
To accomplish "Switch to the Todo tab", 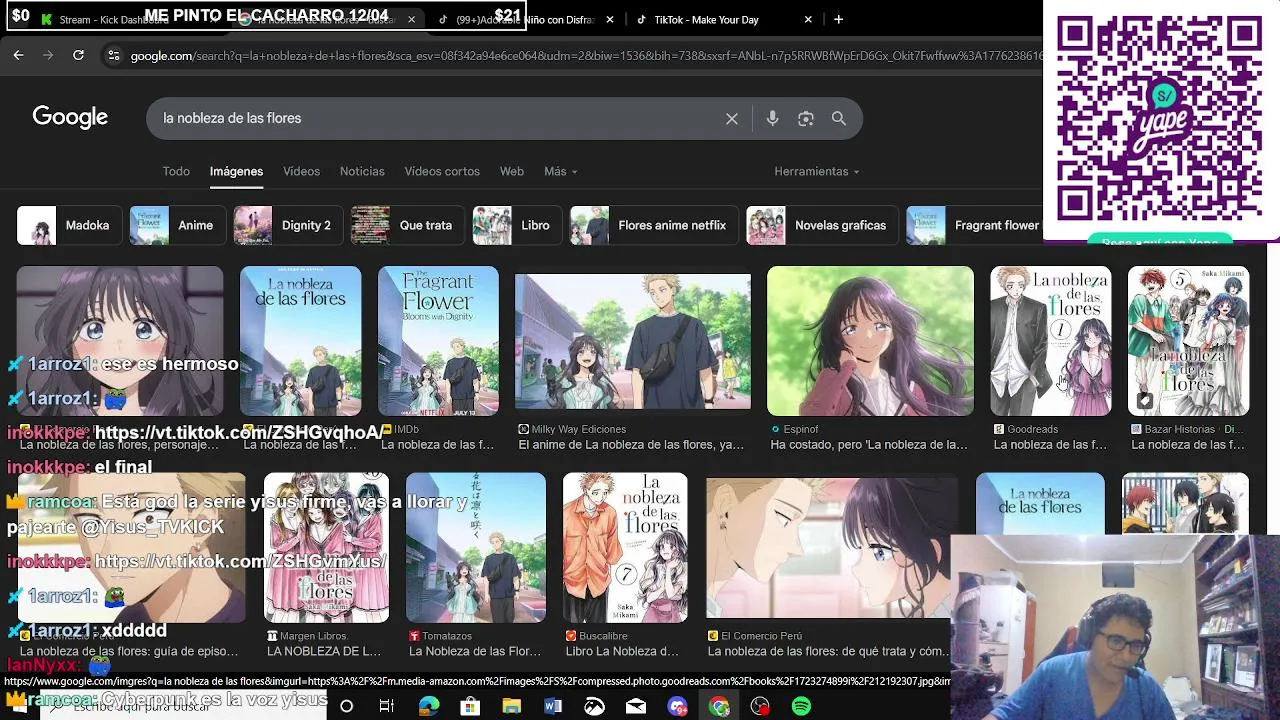I will tap(176, 171).
